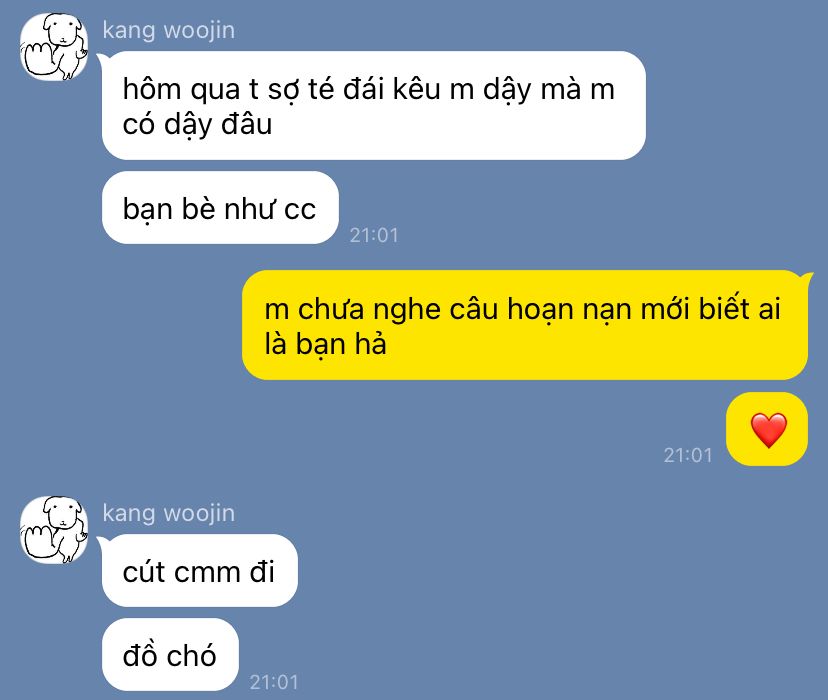Tap the word 'hoạn nạn' in yellow bubble
This screenshot has height=700, width=828.
[570, 309]
